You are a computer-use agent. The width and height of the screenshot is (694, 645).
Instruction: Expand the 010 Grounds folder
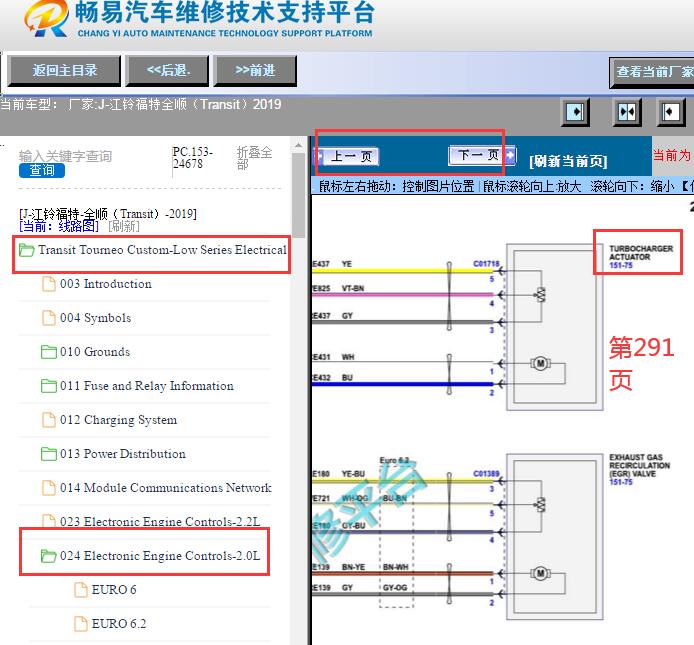[95, 352]
